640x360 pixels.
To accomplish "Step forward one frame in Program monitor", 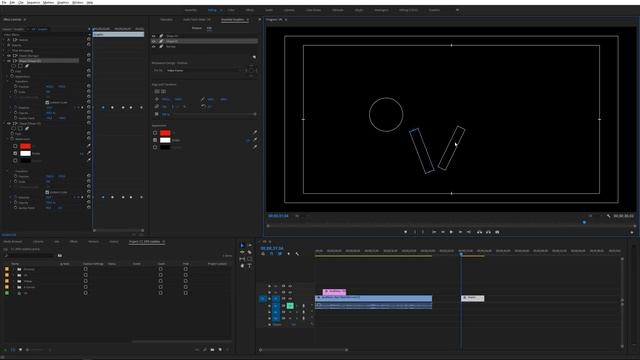I will tap(460, 232).
